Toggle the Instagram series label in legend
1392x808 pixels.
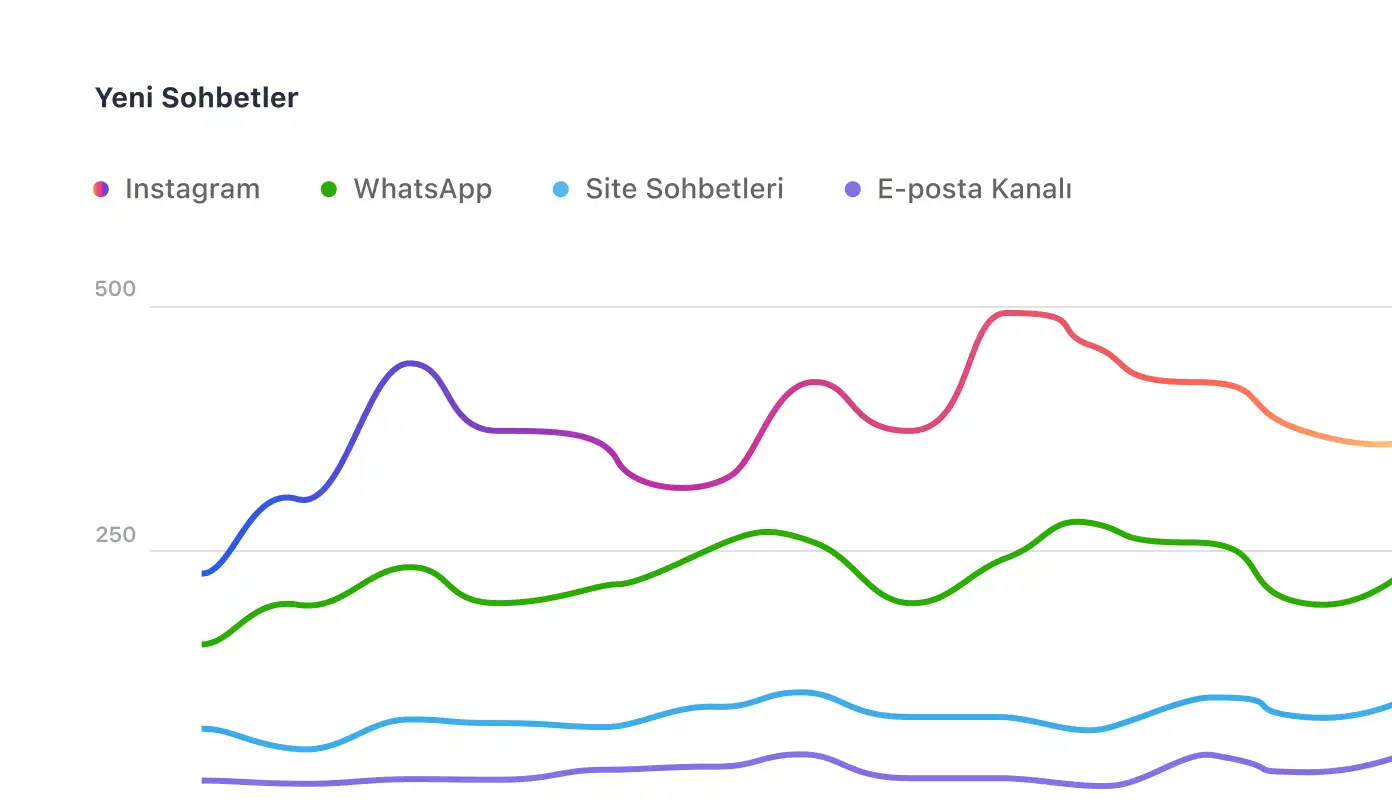click(192, 189)
